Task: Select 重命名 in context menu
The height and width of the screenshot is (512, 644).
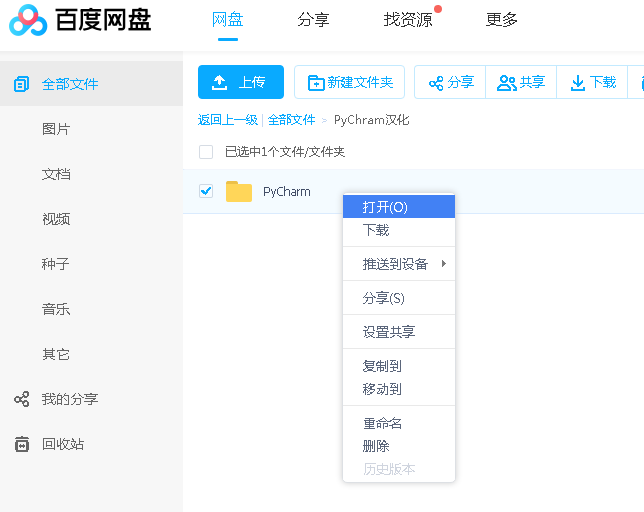Action: tap(399, 423)
